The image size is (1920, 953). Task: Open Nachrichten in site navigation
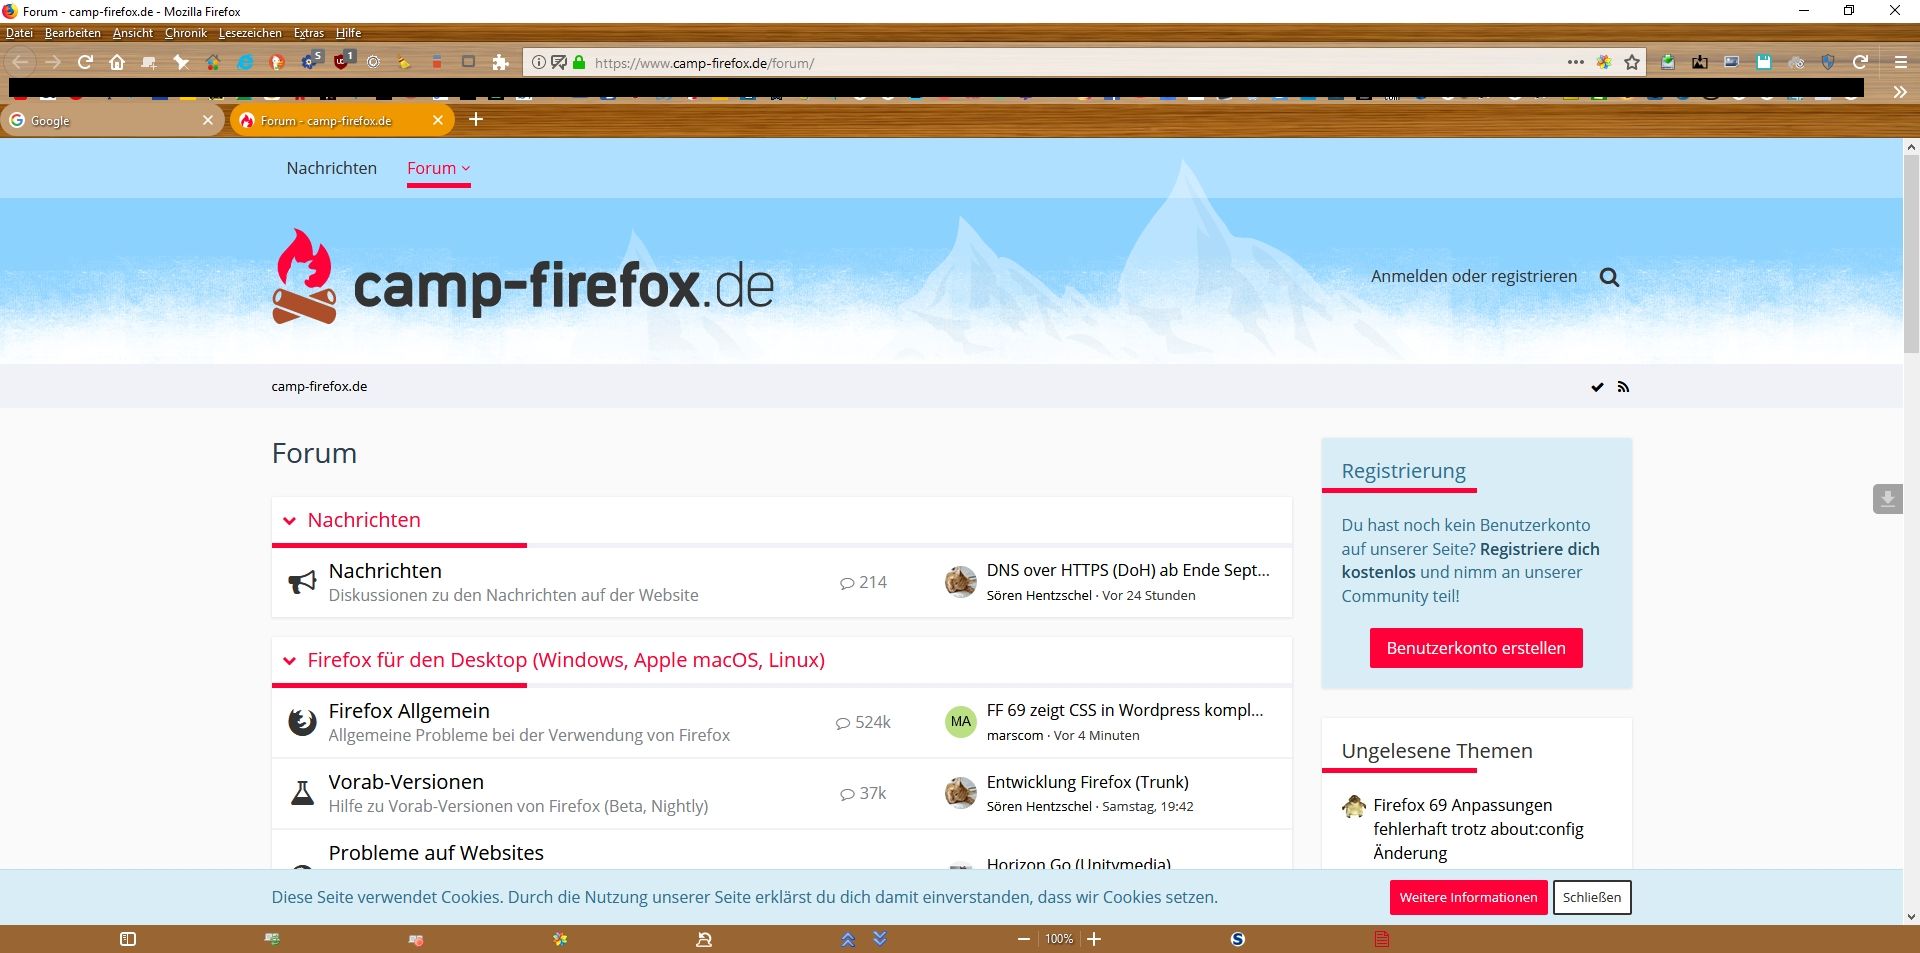[332, 168]
